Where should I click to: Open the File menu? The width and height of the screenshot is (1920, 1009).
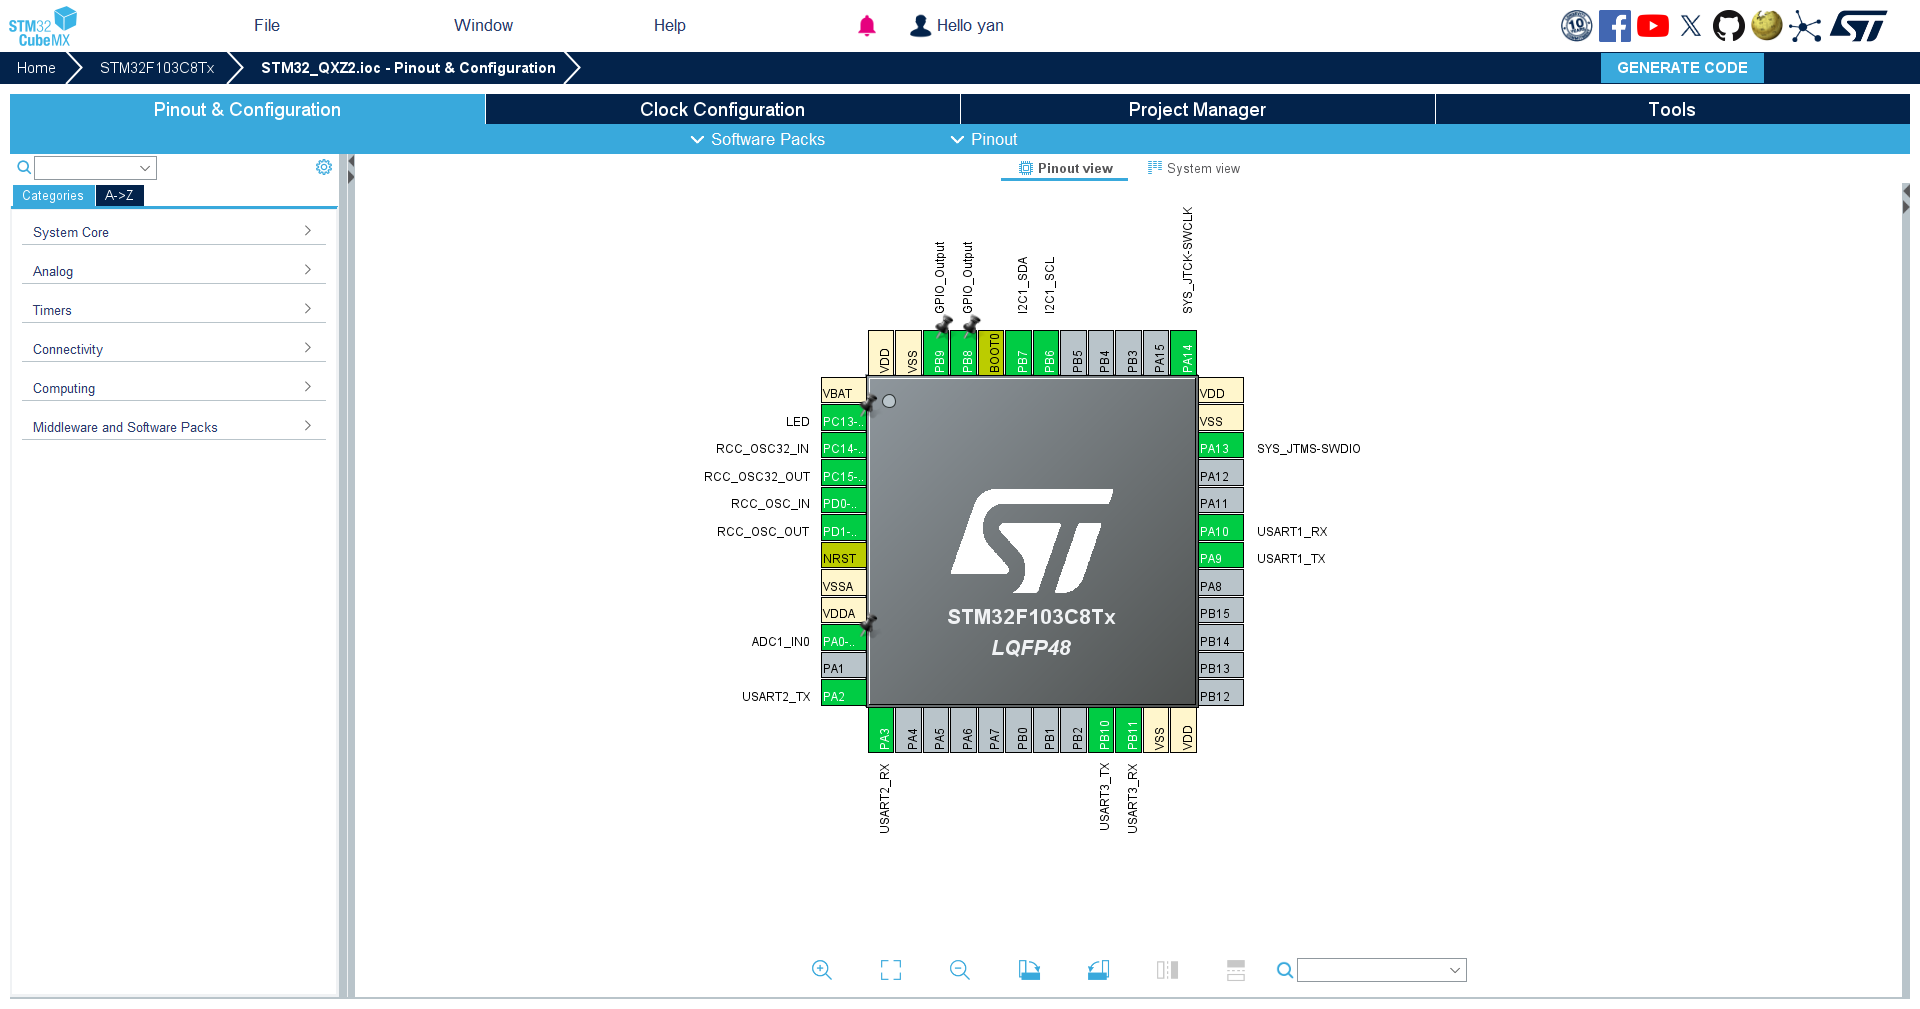[267, 26]
